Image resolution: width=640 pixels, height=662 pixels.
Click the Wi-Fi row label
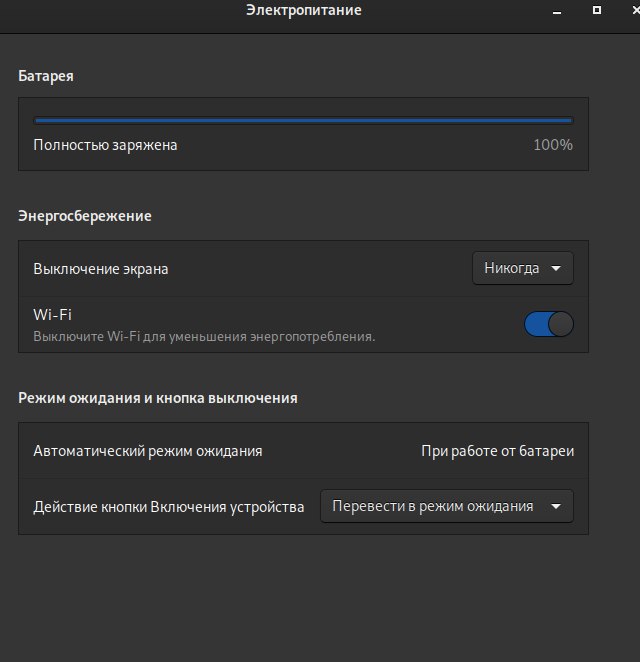tap(52, 315)
